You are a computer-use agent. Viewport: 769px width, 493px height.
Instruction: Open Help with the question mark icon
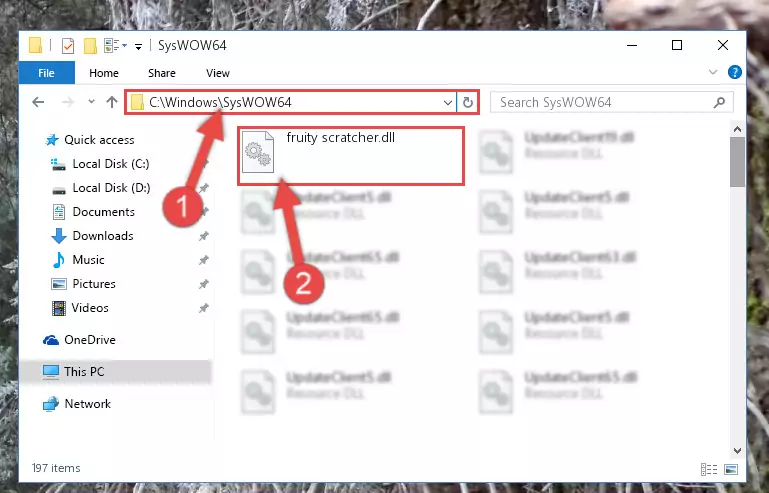point(735,73)
